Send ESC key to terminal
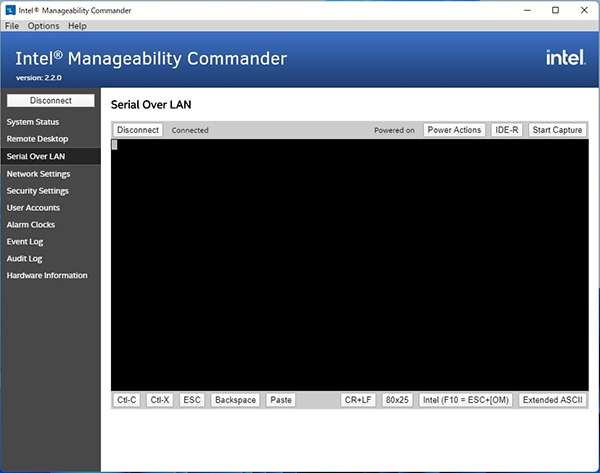This screenshot has height=473, width=600. tap(192, 400)
